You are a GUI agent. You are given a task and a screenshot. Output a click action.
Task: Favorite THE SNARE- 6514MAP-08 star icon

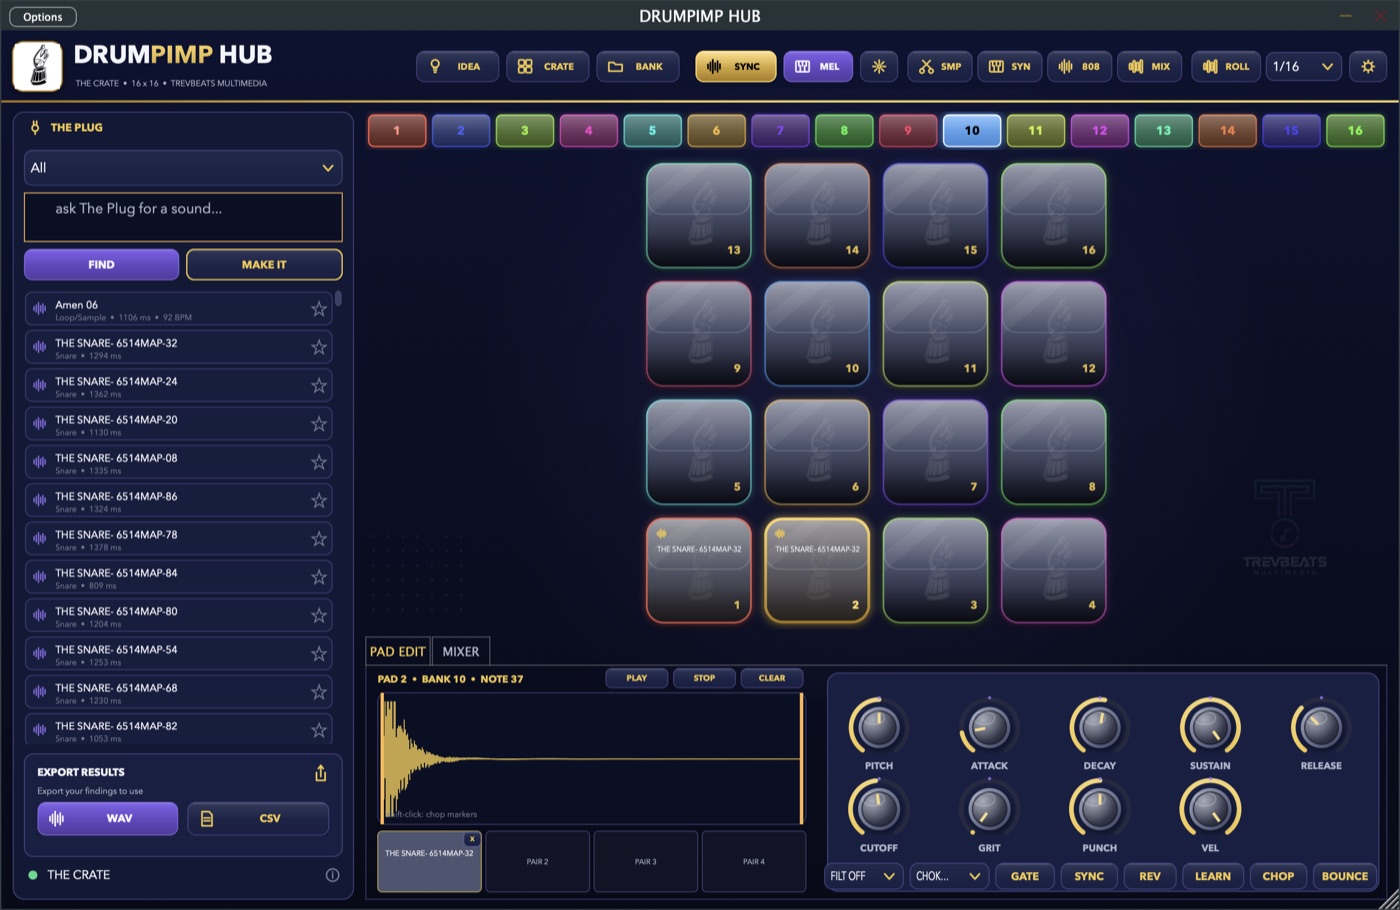click(319, 462)
